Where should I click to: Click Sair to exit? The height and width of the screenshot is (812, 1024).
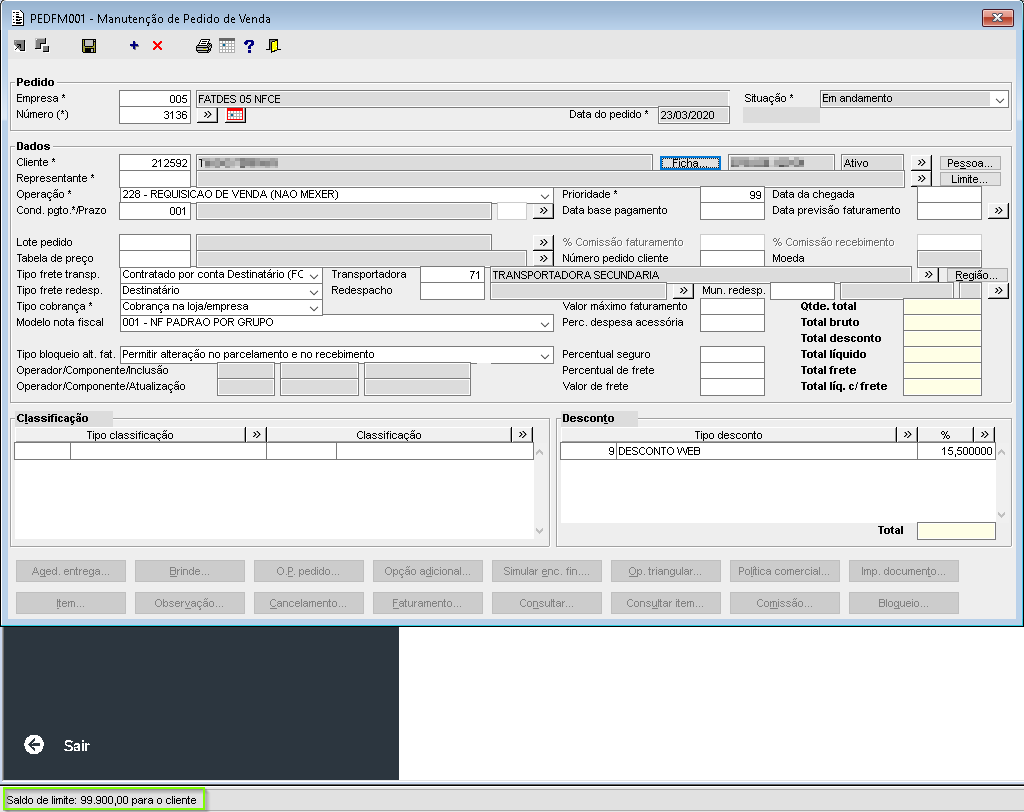click(76, 745)
